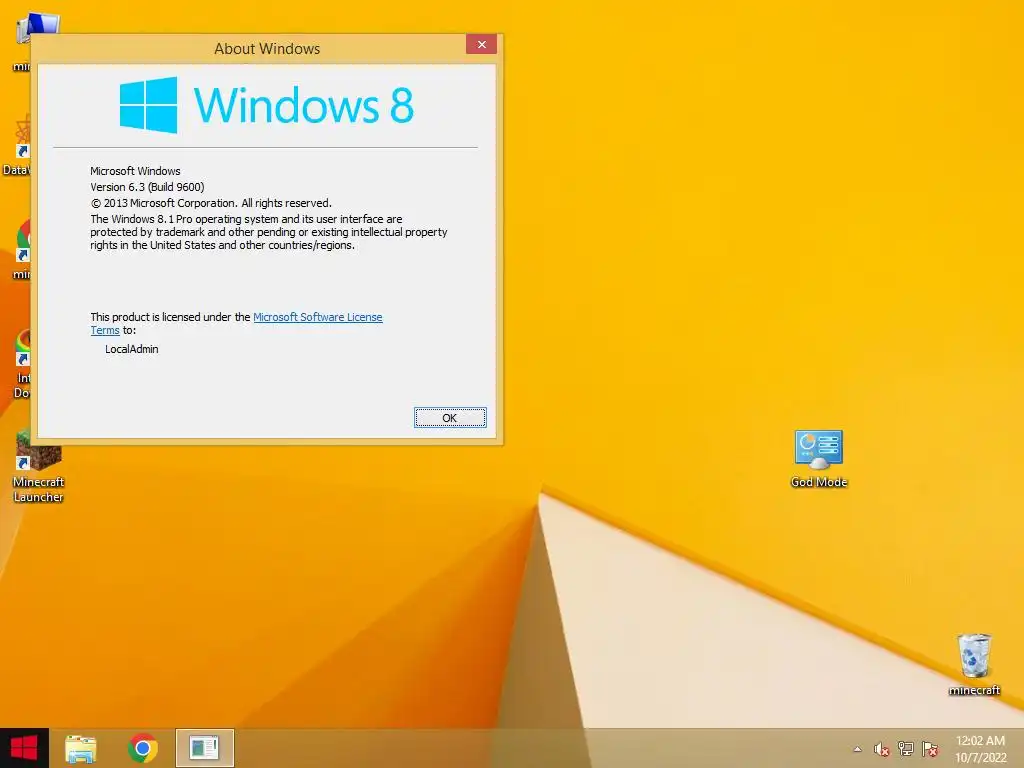Open the network tray icon
The image size is (1024, 768).
pos(906,749)
